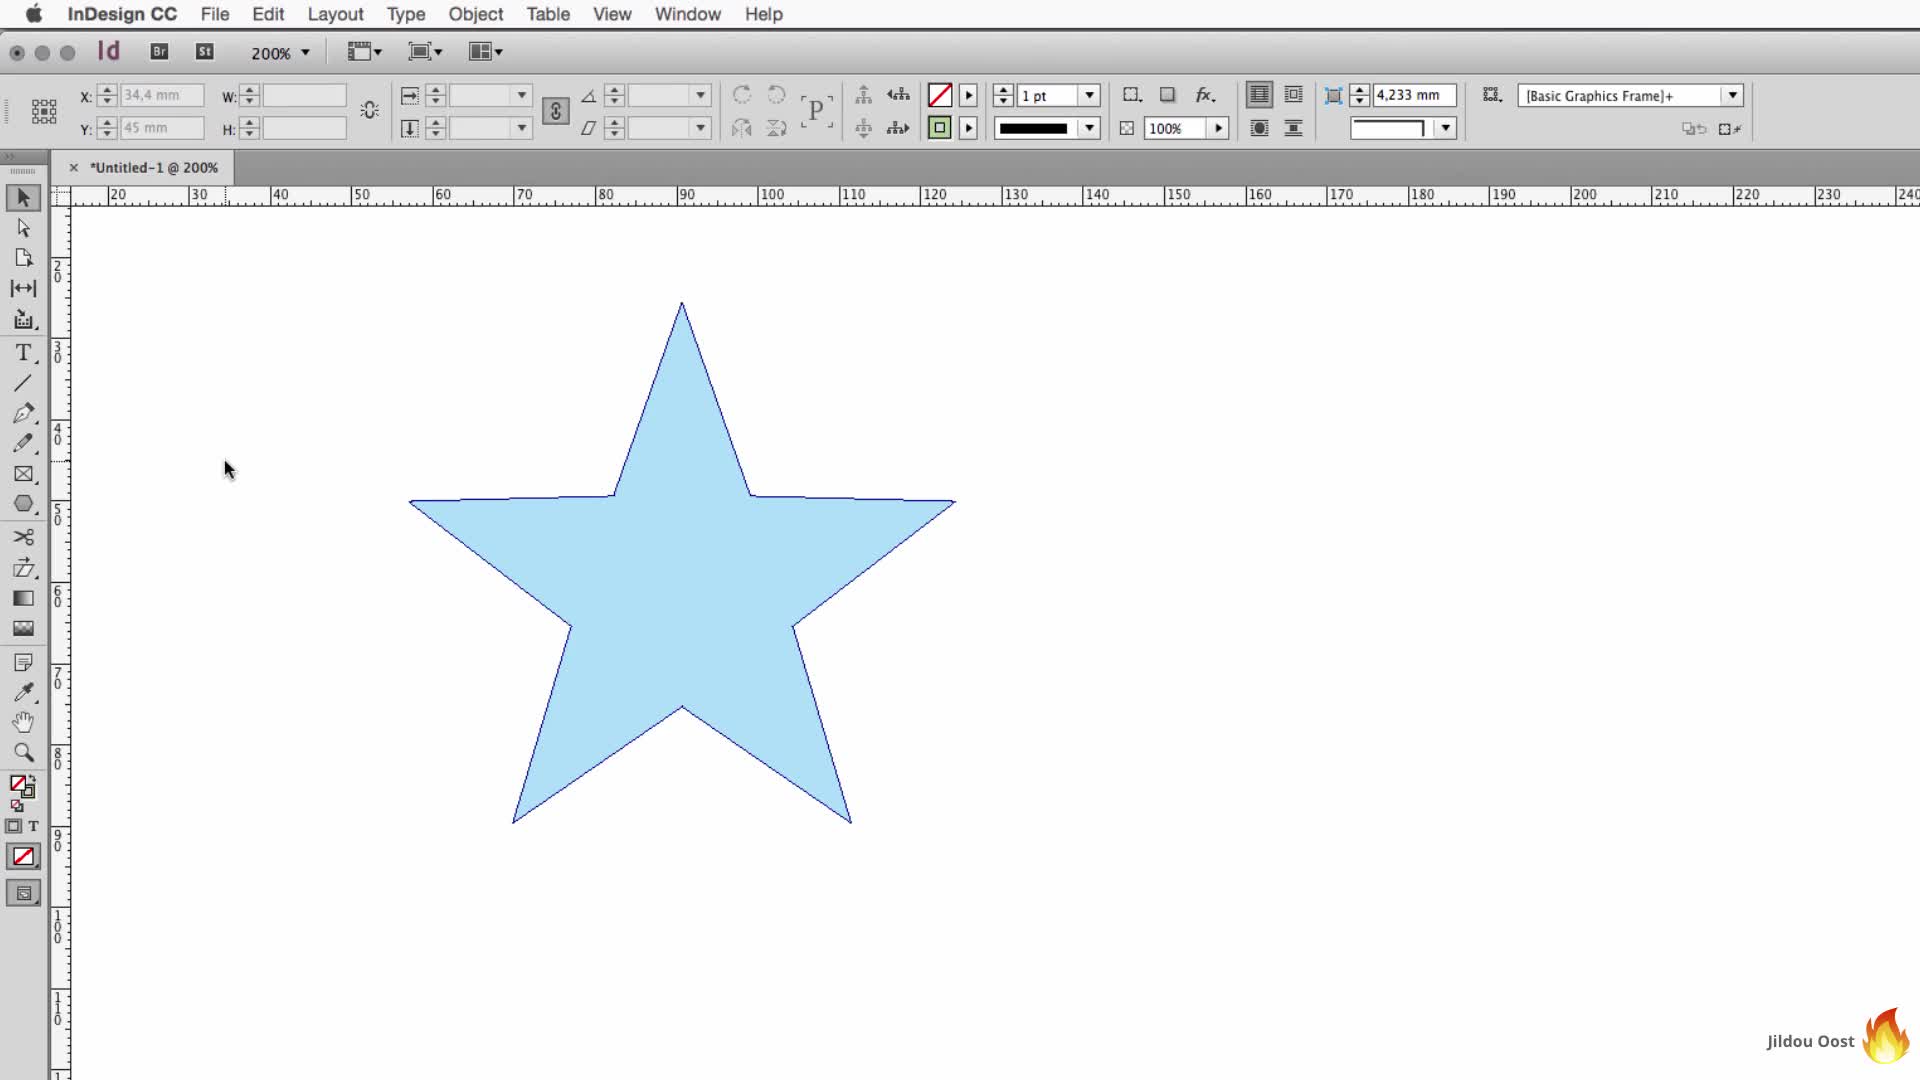Select the Line tool

pos(23,383)
